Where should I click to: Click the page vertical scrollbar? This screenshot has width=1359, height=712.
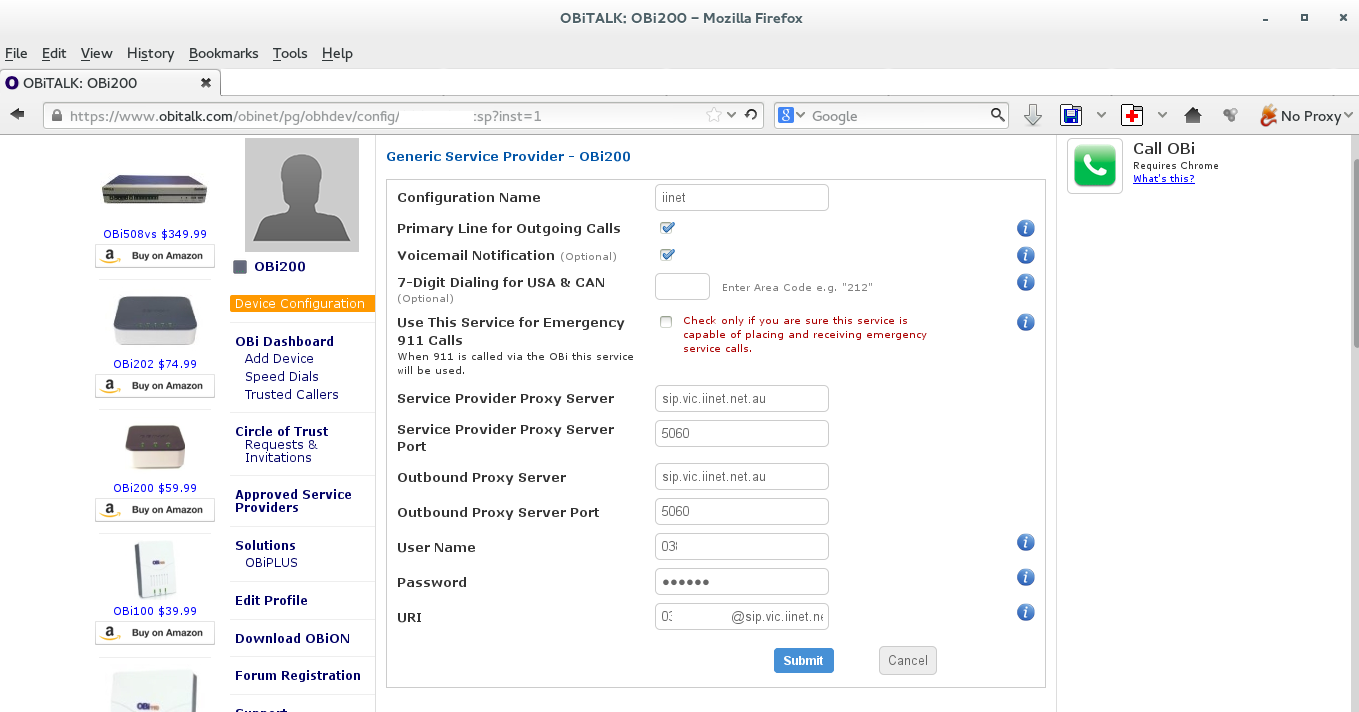[1354, 253]
